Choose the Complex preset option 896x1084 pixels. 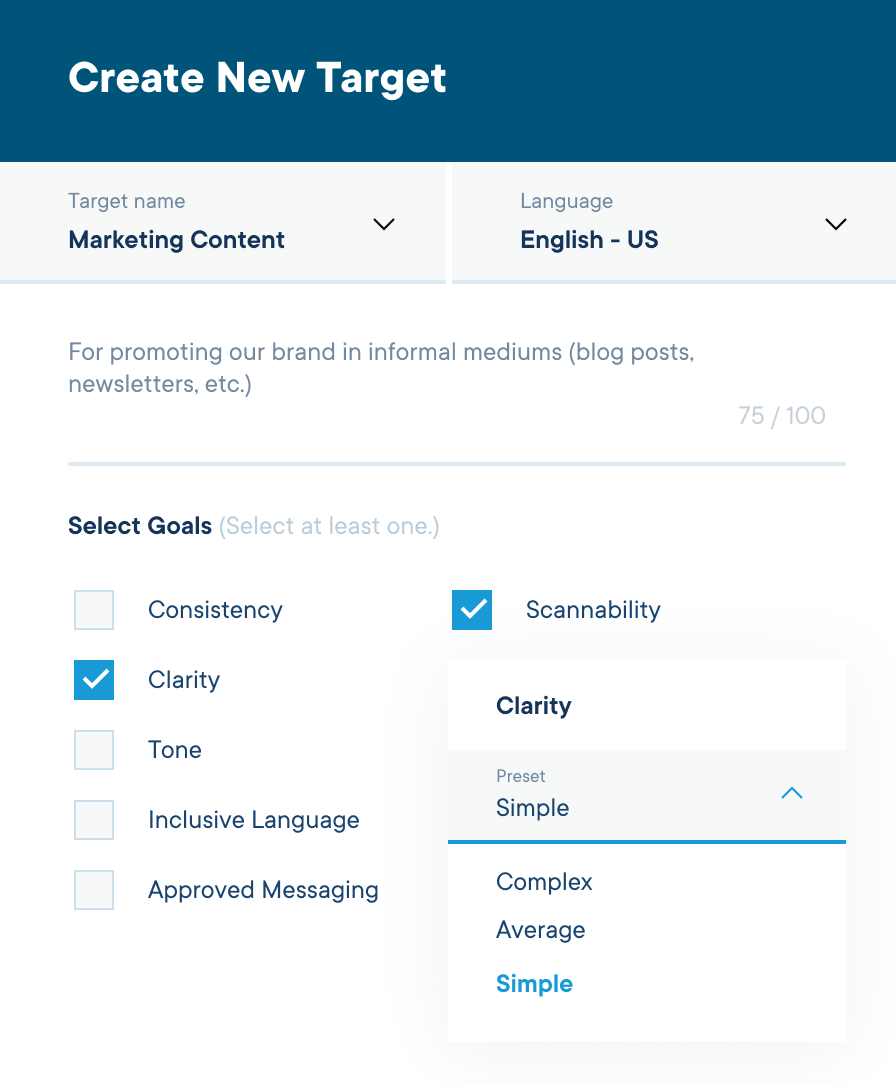[x=544, y=882]
